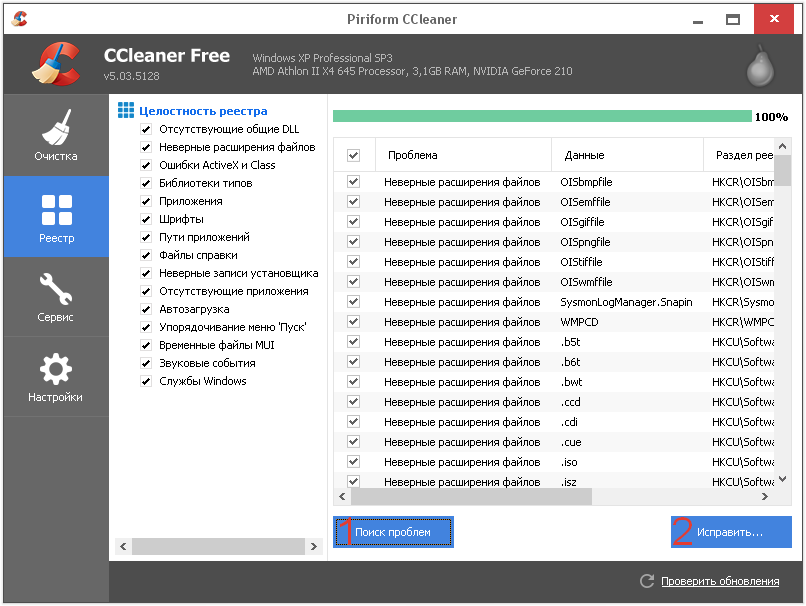Click the results list horizontal scrollbar

pyautogui.click(x=471, y=497)
